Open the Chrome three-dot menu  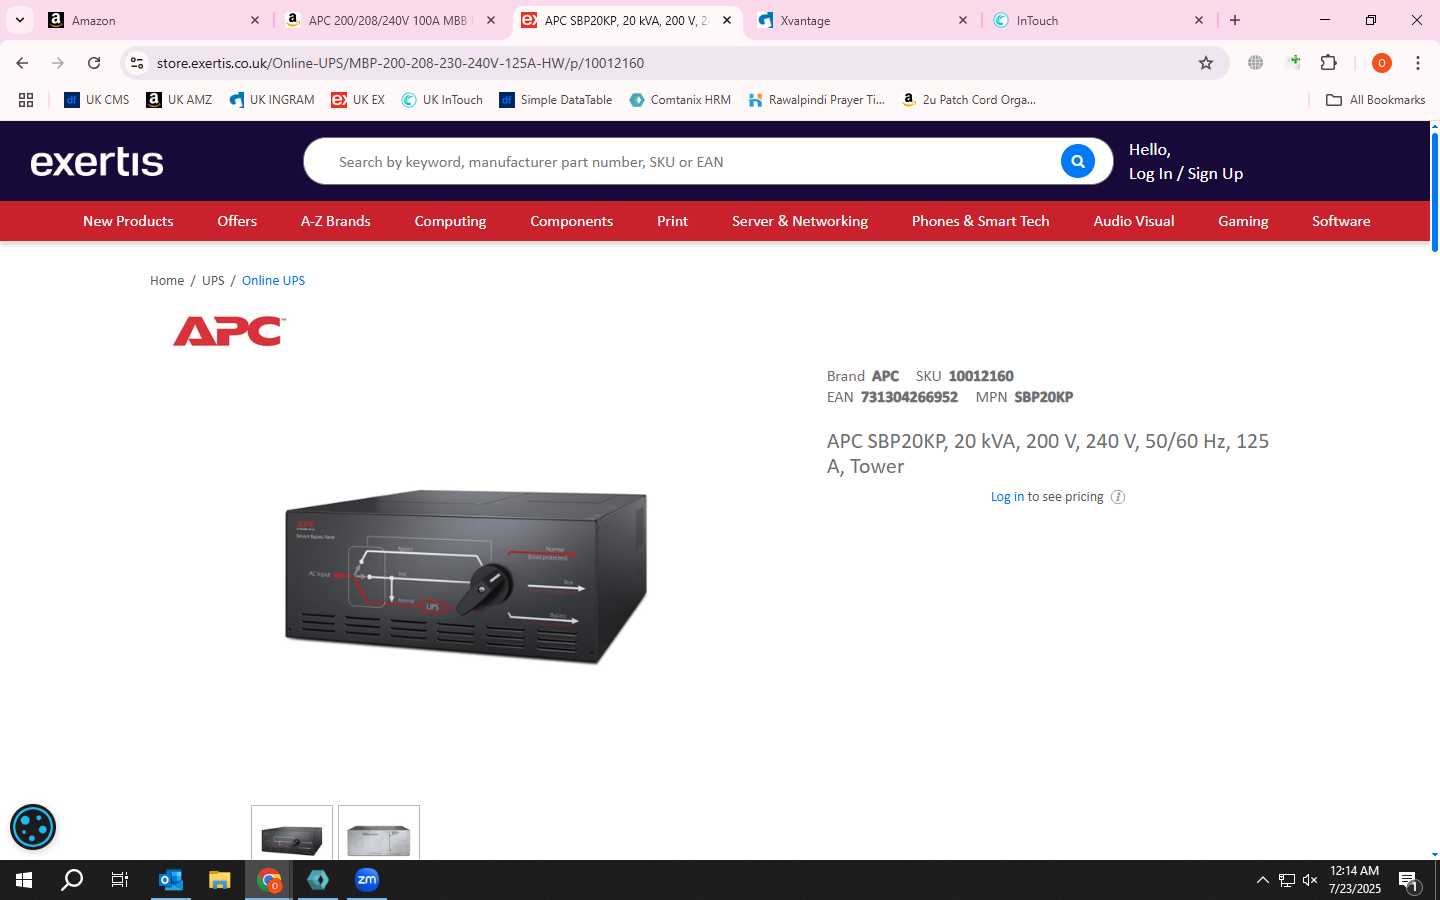point(1417,63)
